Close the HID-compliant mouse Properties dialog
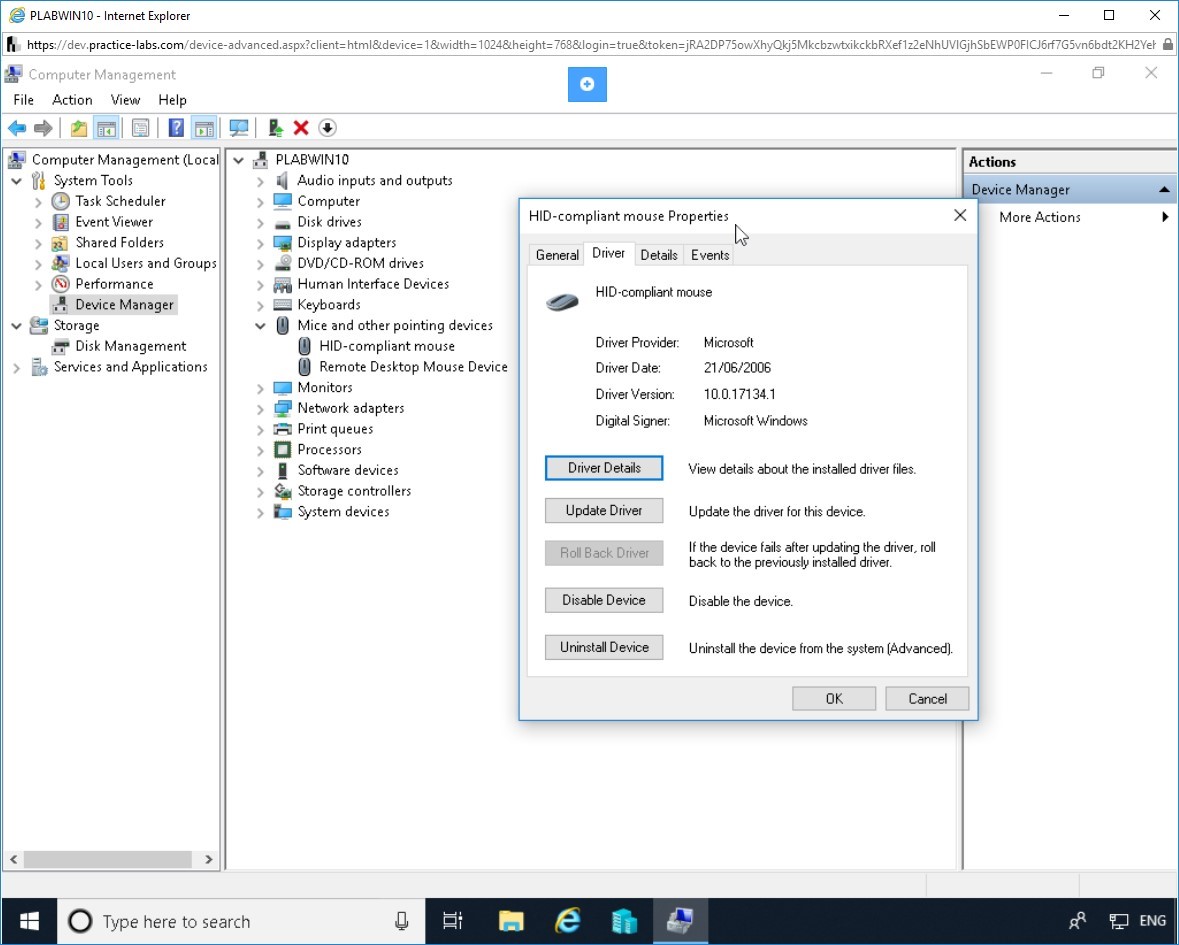Screen dimensions: 1179x945 tap(960, 216)
